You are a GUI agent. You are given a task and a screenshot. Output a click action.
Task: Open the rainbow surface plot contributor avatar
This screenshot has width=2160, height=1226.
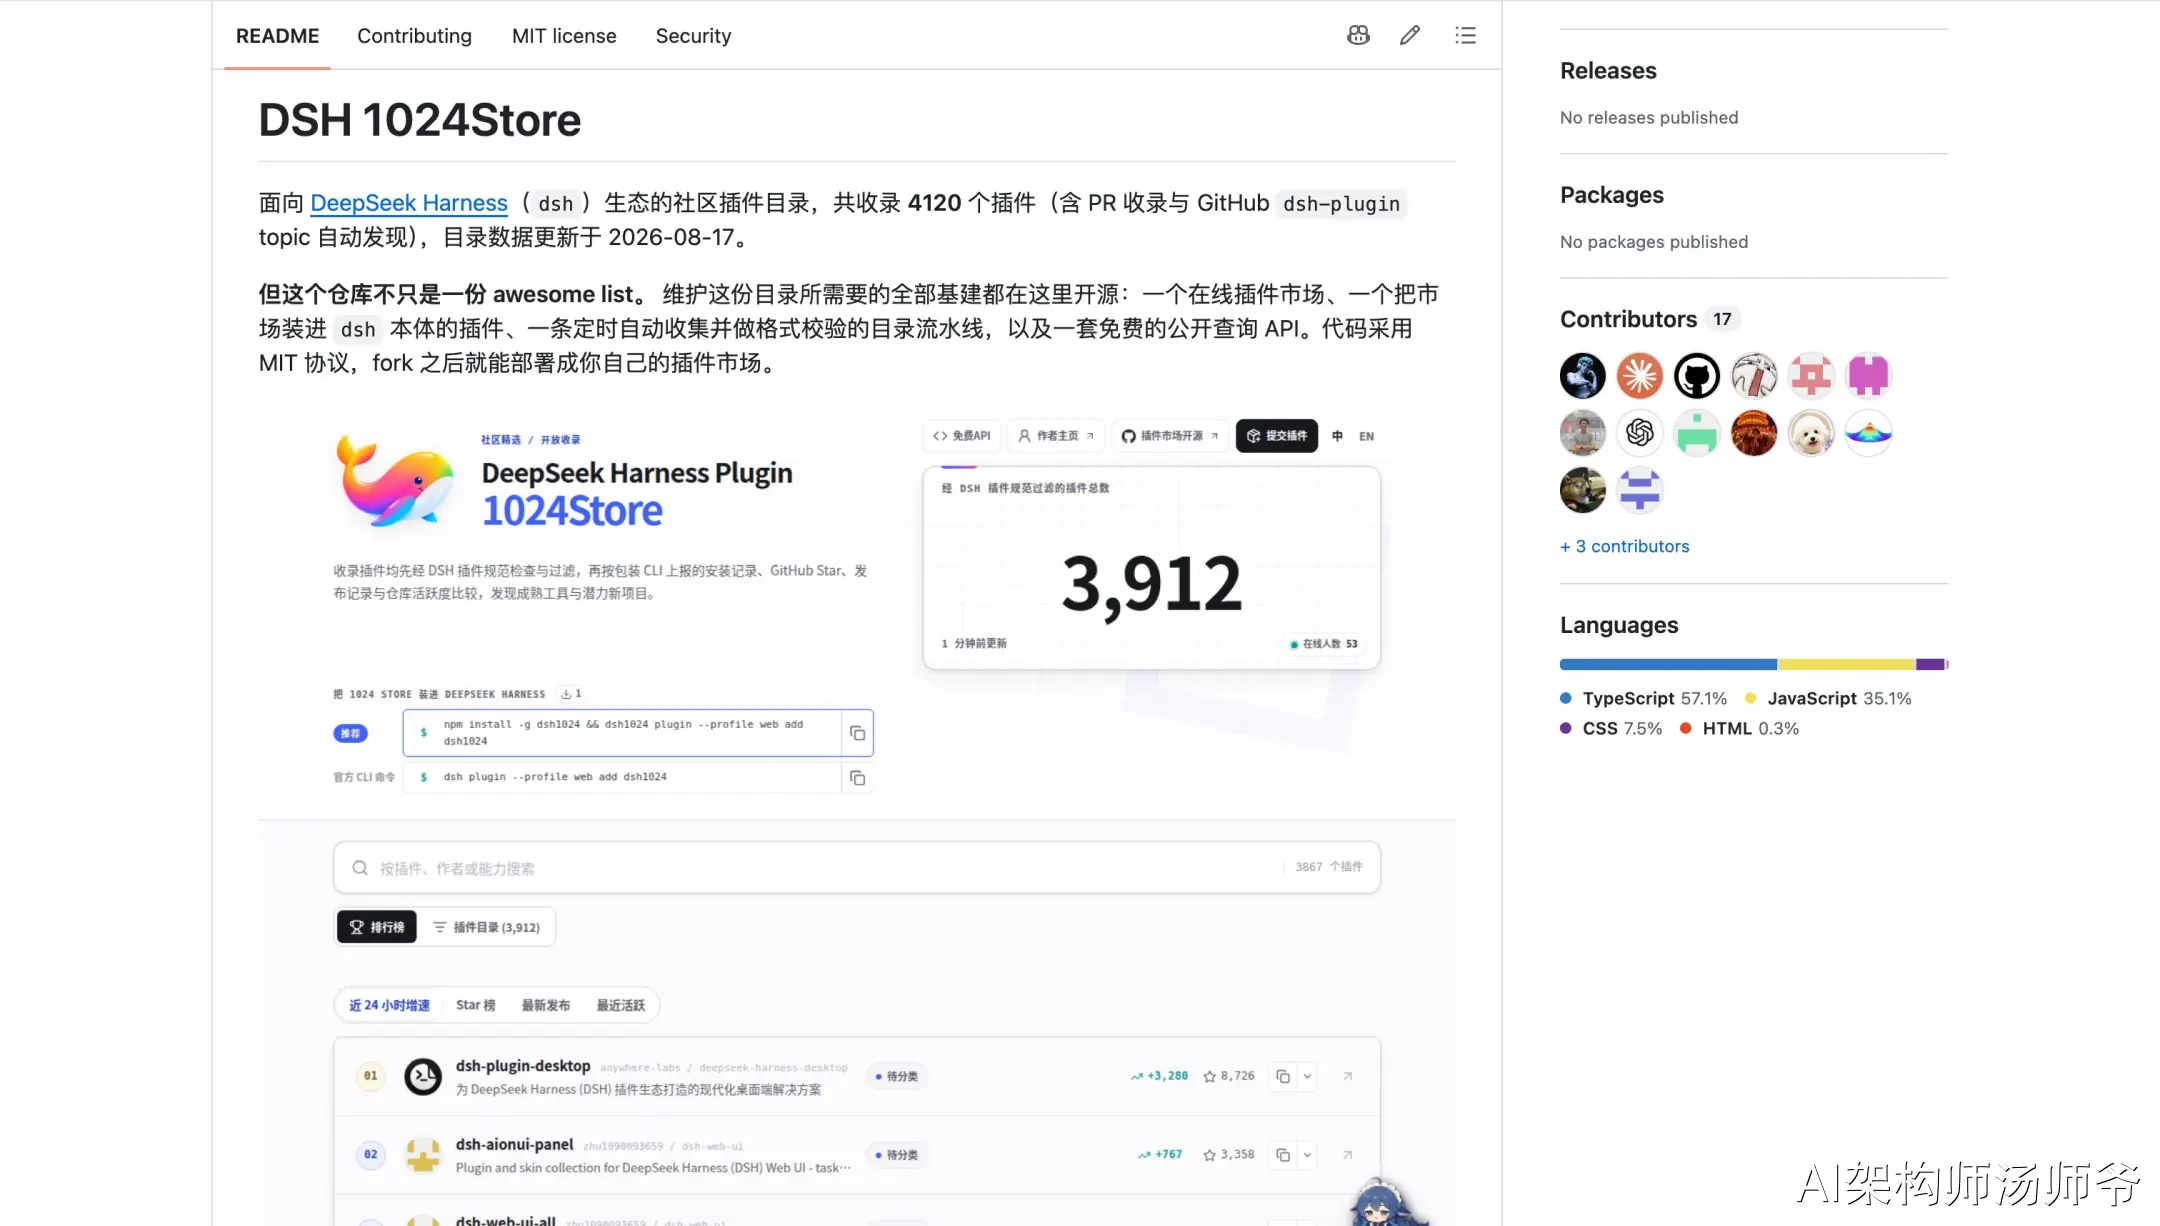[1868, 433]
